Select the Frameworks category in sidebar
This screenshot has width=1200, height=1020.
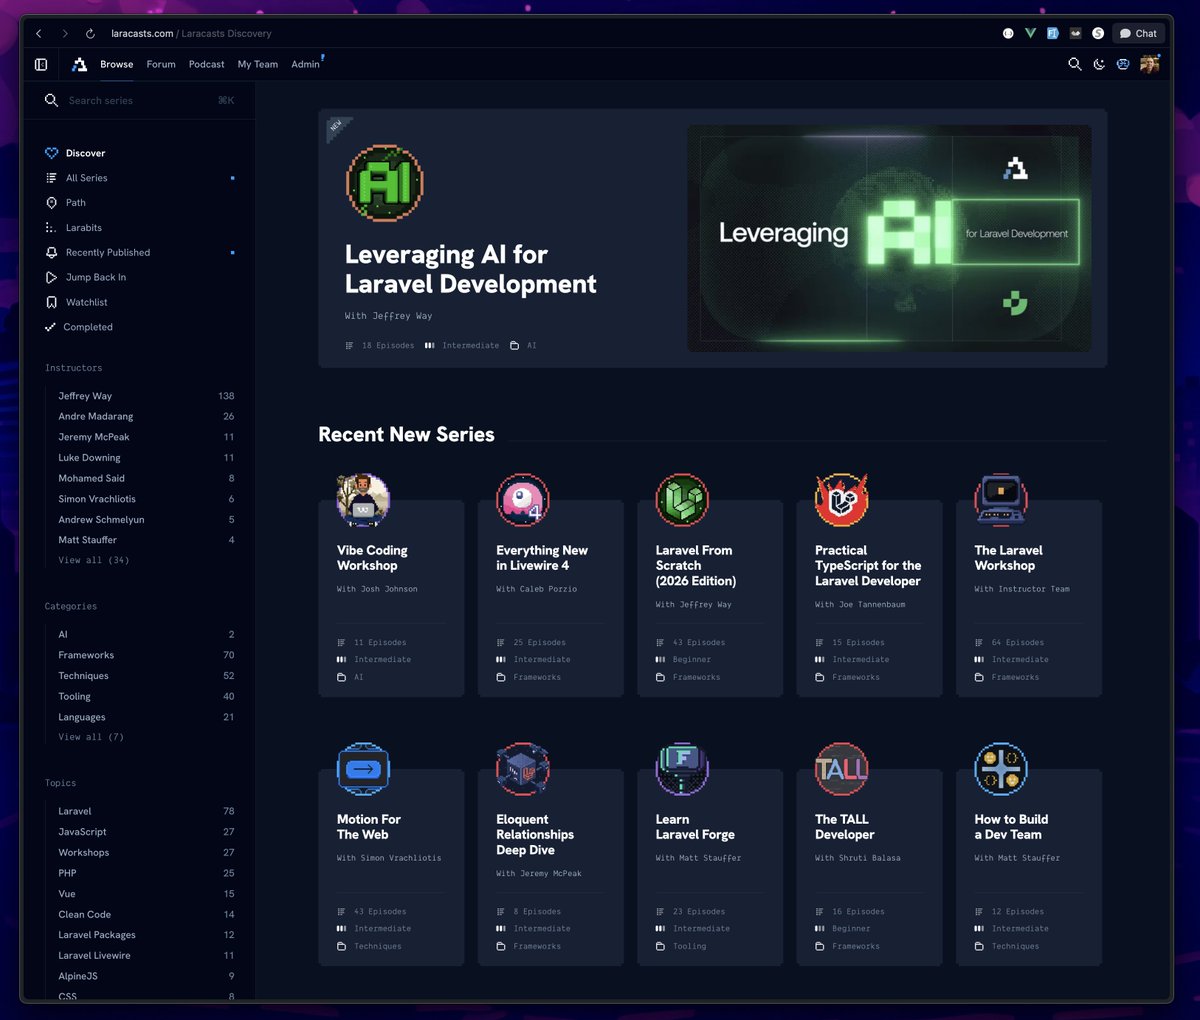point(146,655)
